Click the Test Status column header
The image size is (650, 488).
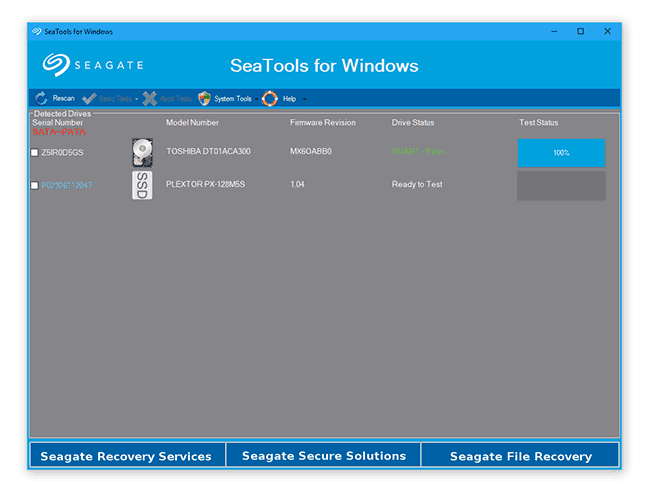pyautogui.click(x=538, y=122)
